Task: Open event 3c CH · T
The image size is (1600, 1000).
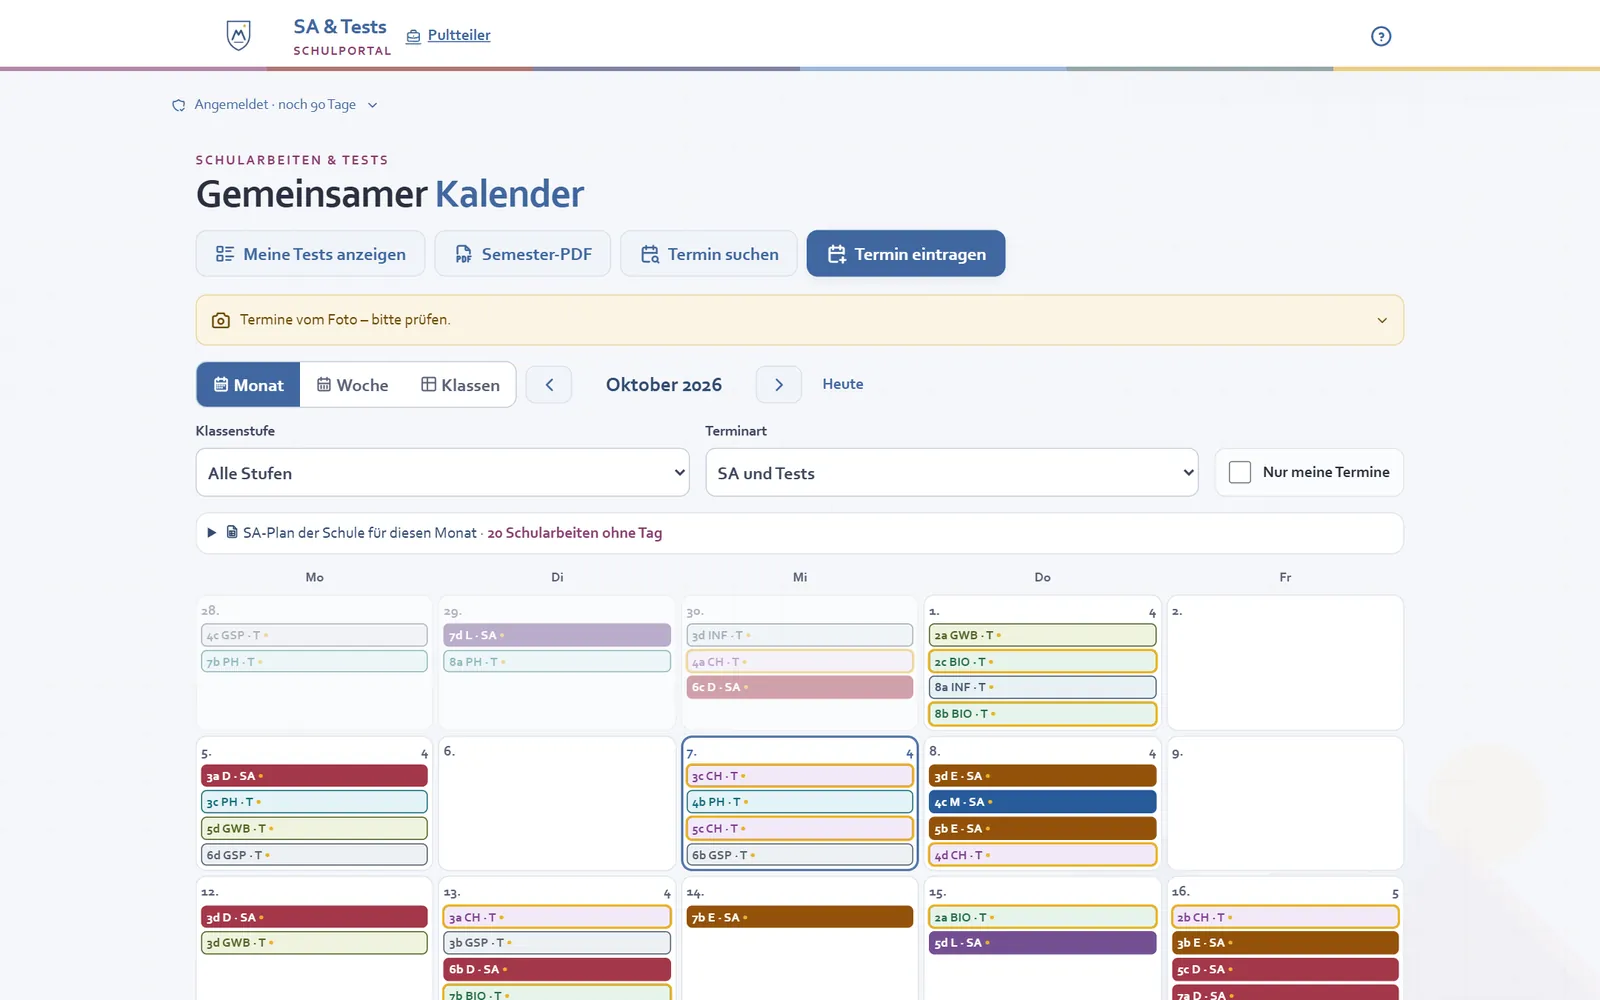Action: tap(800, 776)
